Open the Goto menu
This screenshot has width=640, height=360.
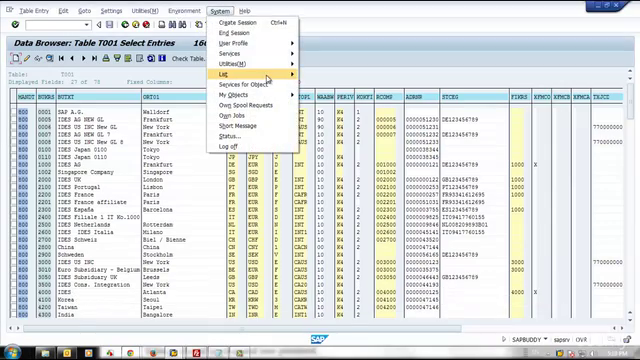click(84, 11)
